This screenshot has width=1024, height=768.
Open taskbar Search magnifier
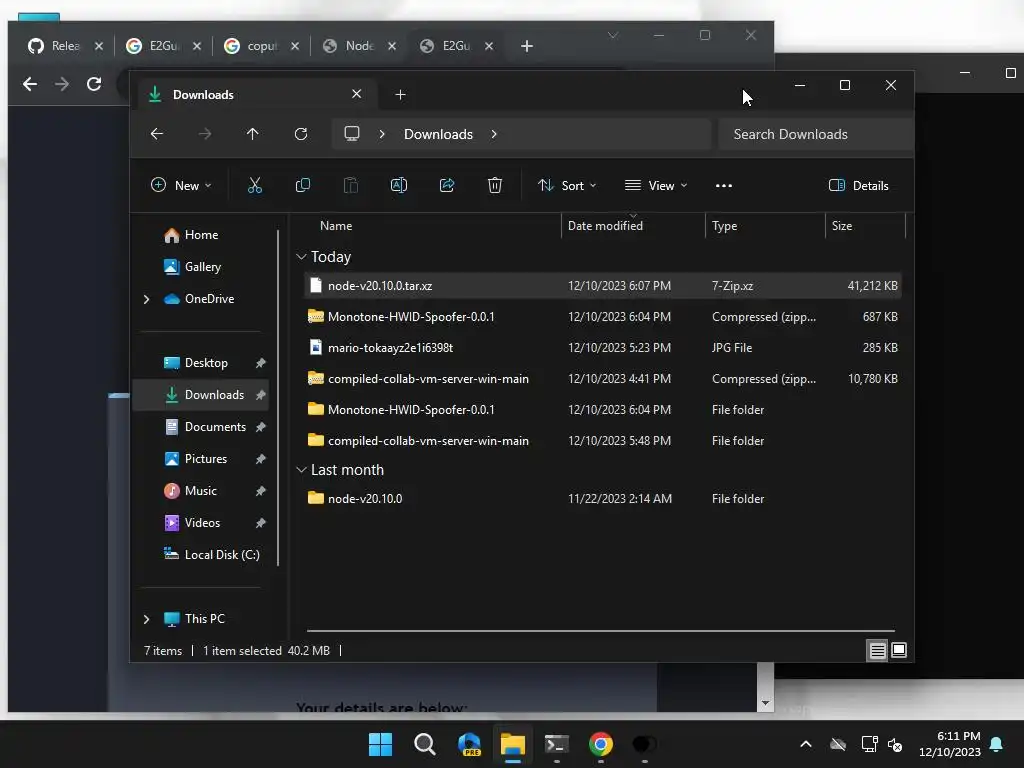click(424, 744)
